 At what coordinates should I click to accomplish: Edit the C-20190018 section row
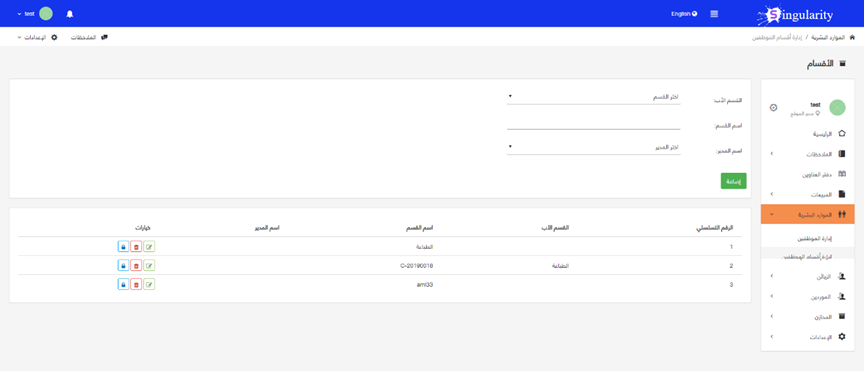click(x=149, y=265)
